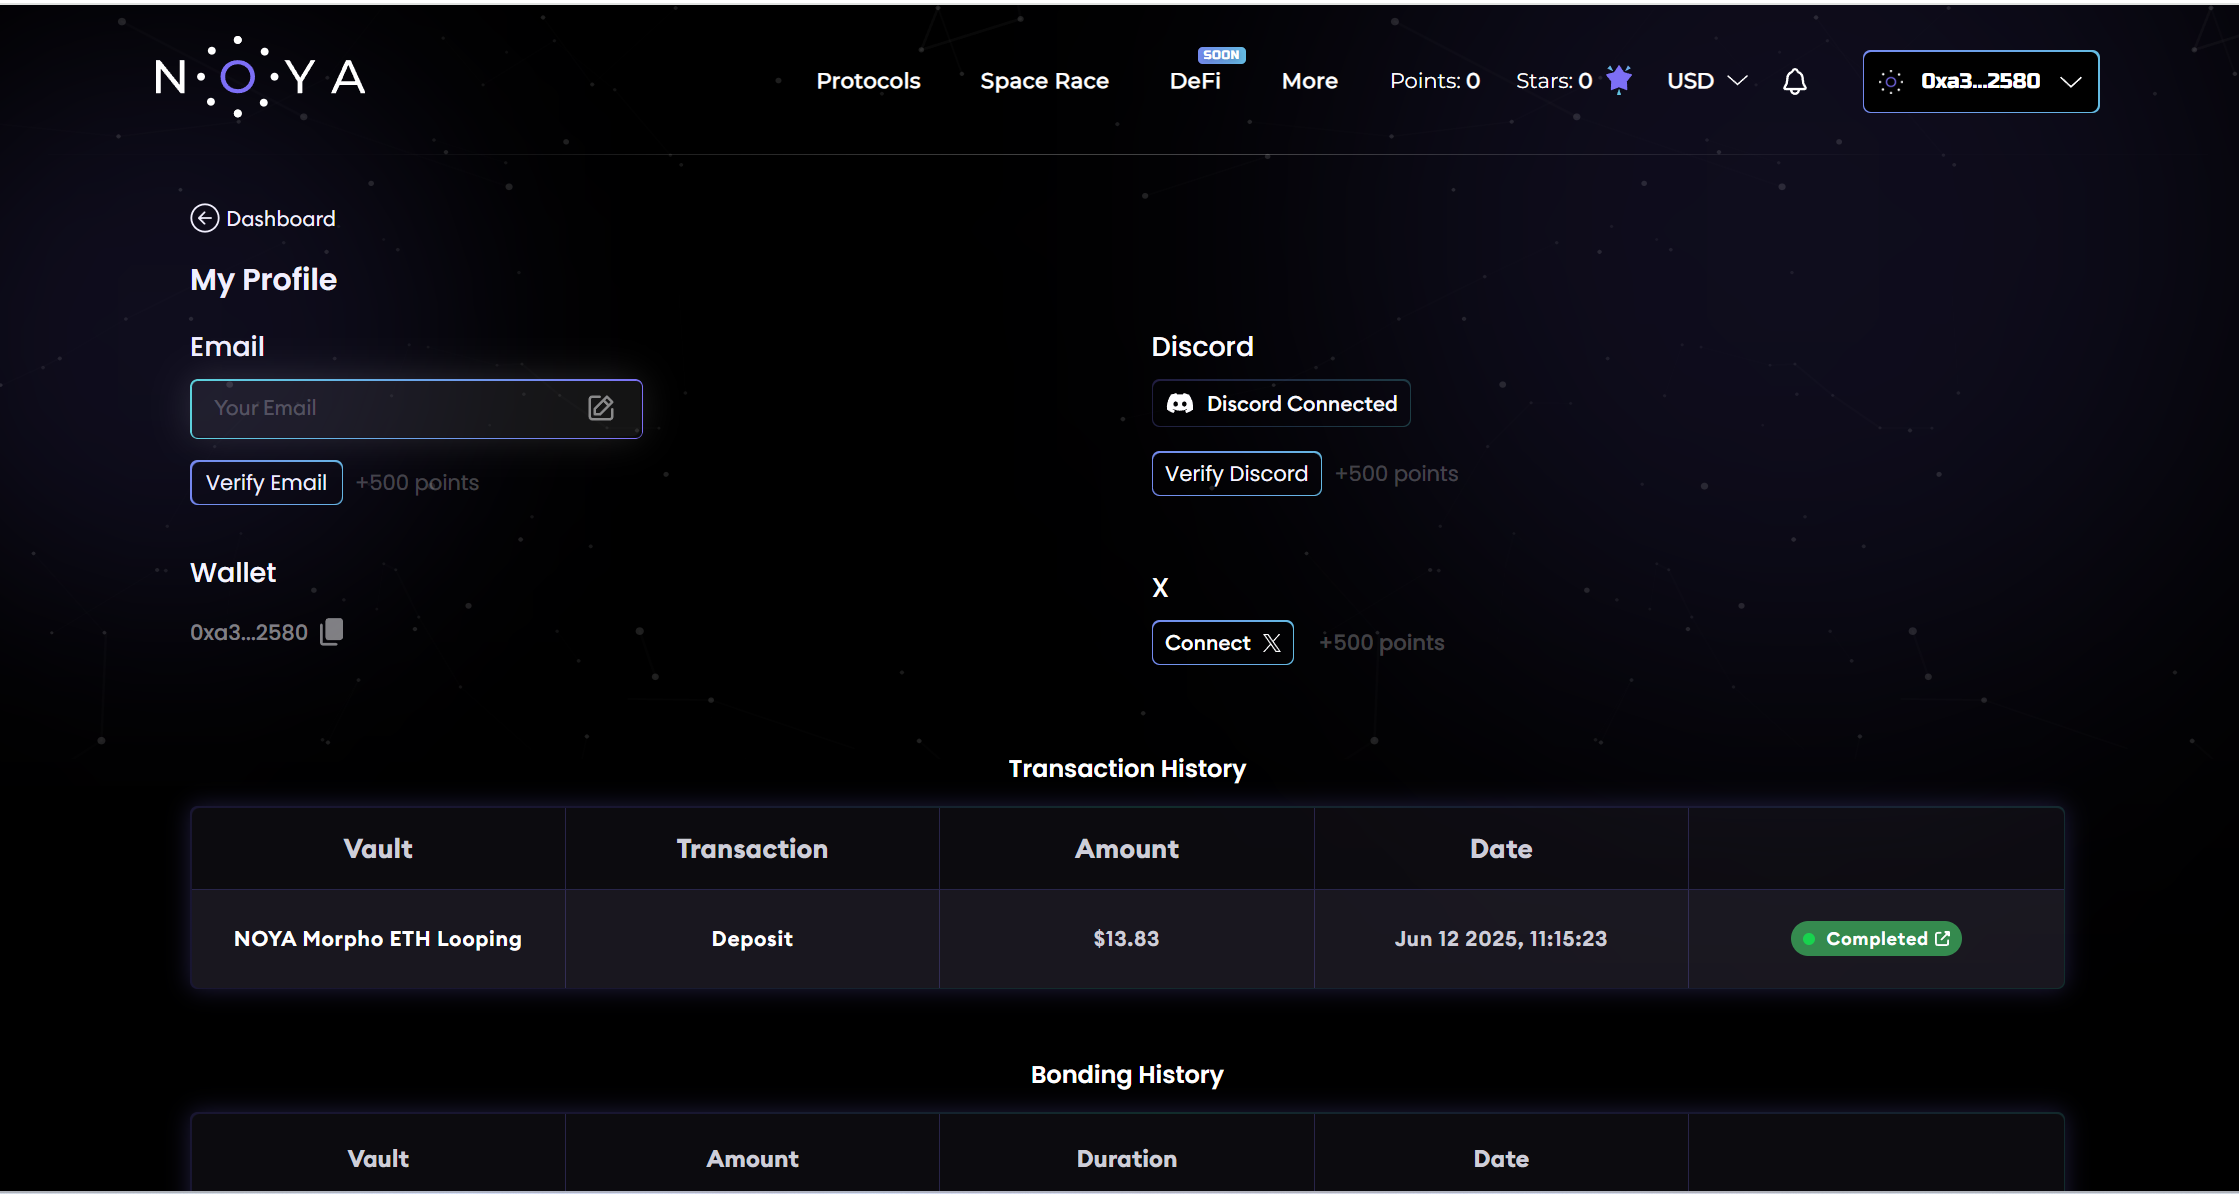Screen dimensions: 2239x1194
Task: Click the purple Stars icon
Action: click(1619, 79)
